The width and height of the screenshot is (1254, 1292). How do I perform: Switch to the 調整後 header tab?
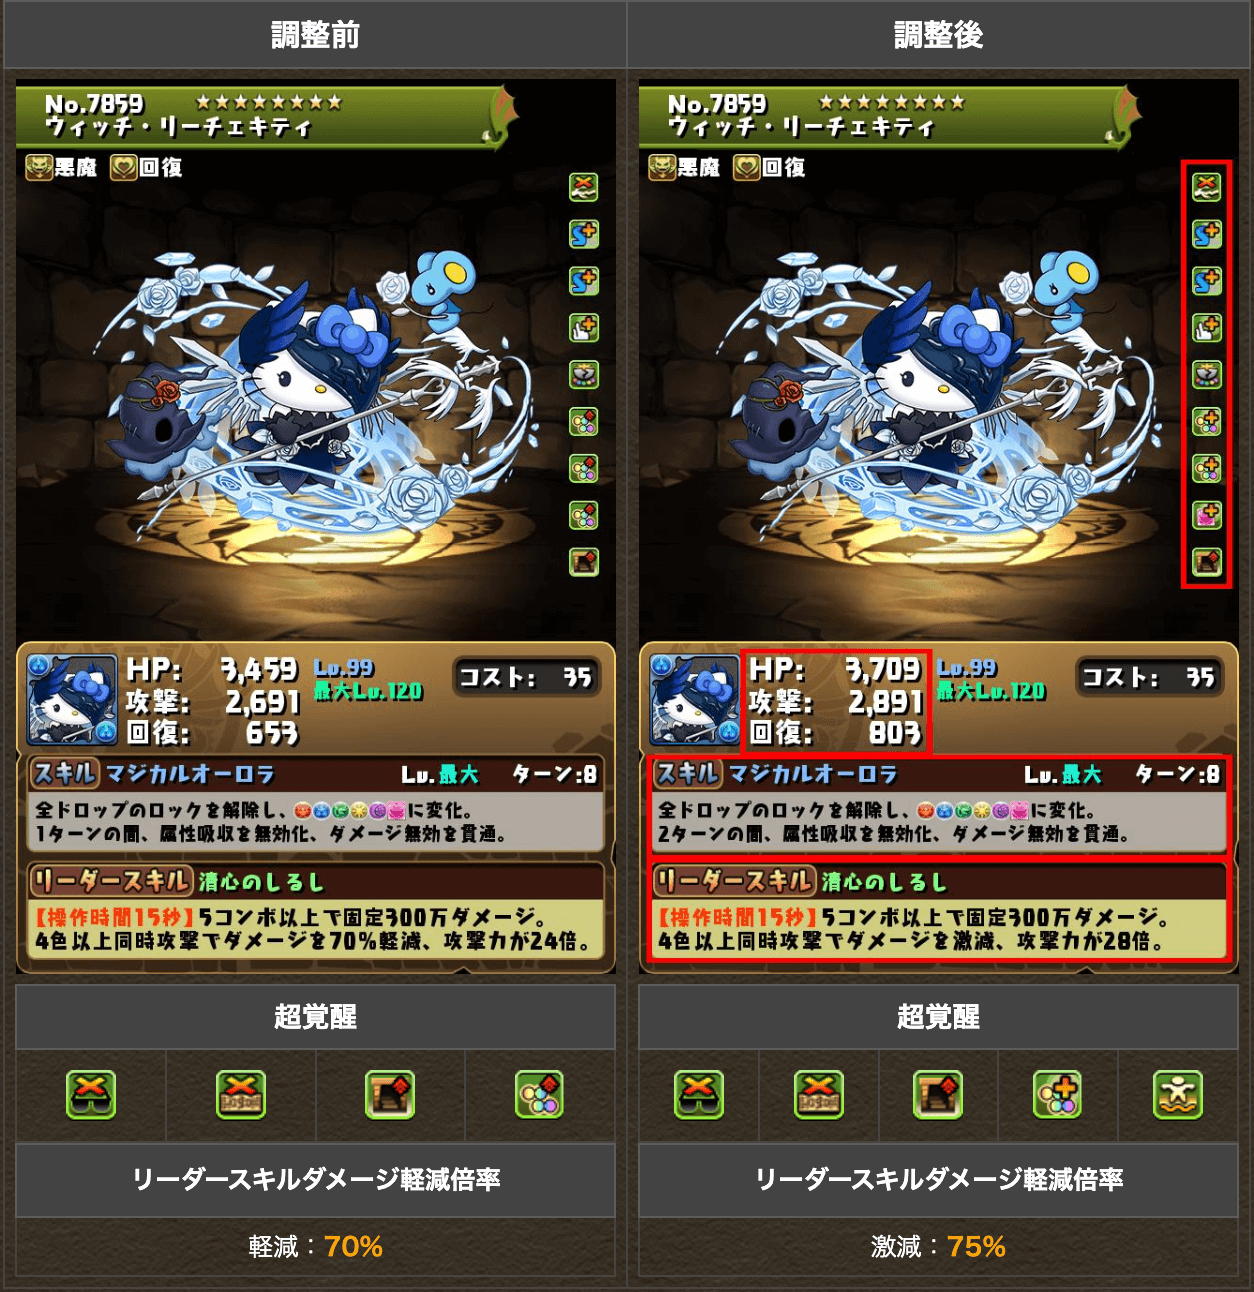click(938, 35)
